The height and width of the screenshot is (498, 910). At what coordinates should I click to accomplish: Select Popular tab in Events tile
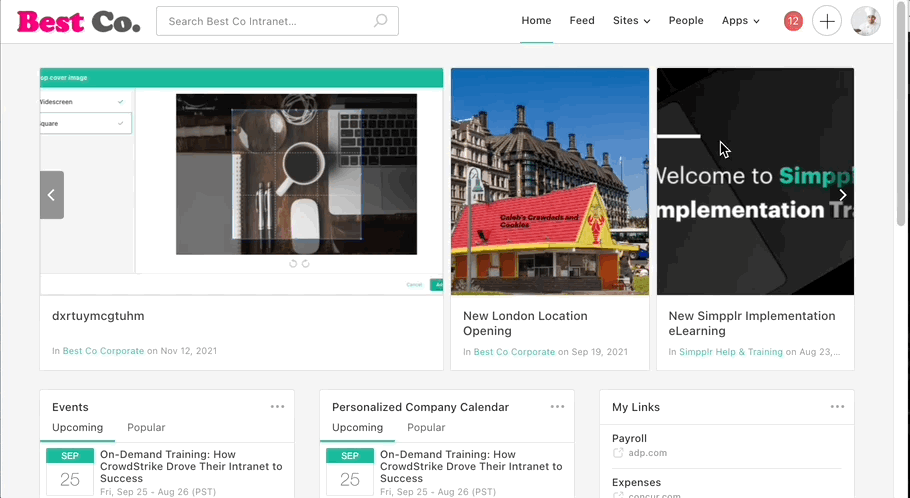tap(146, 428)
